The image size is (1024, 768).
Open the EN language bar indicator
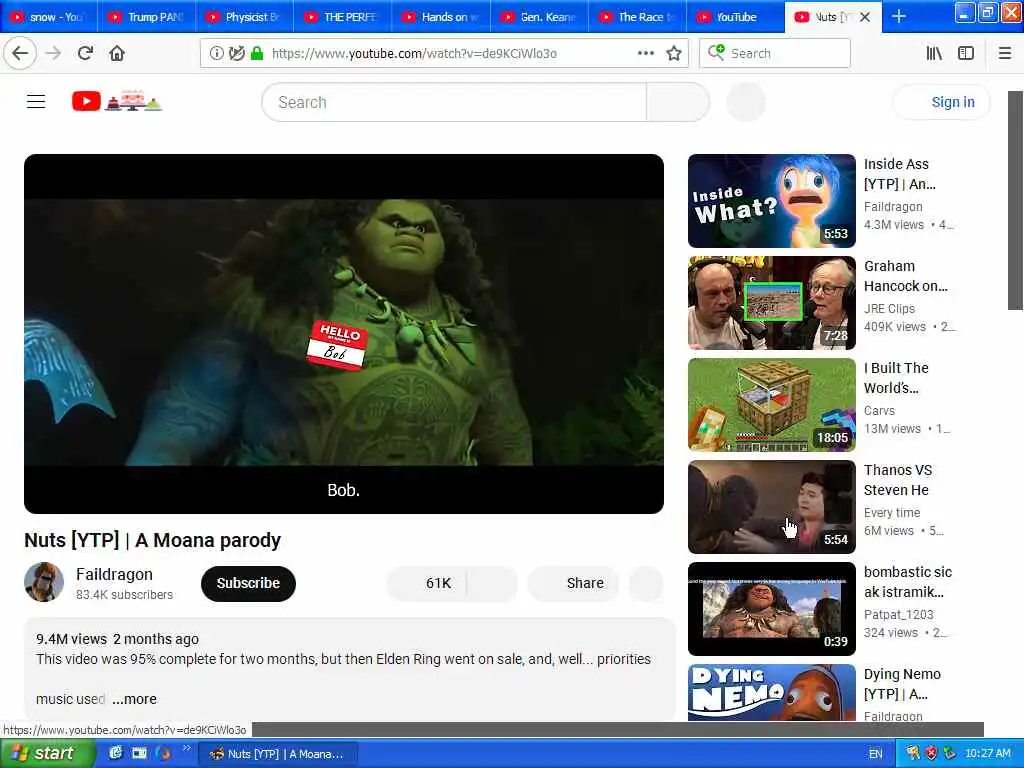coord(876,754)
